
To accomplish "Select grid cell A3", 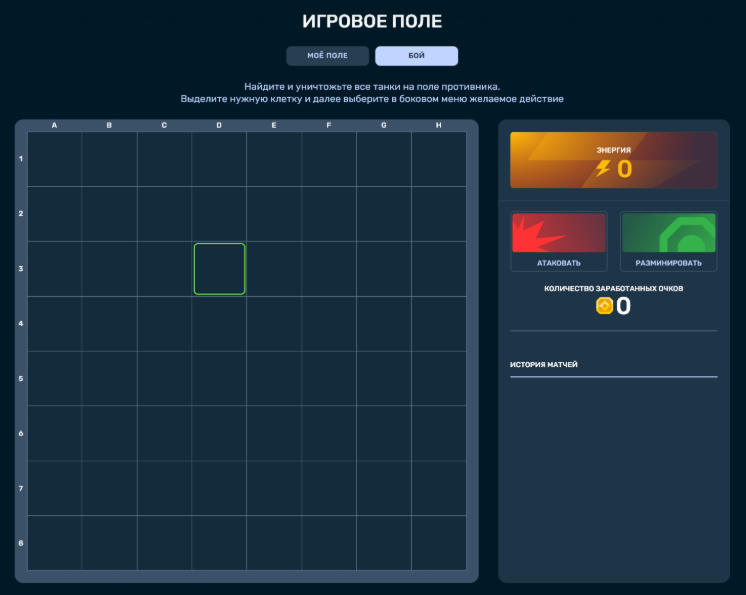I will click(55, 269).
